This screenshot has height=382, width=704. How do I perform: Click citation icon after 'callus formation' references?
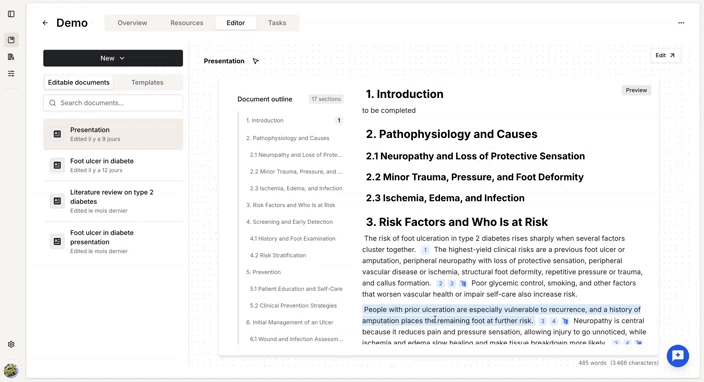(x=463, y=283)
